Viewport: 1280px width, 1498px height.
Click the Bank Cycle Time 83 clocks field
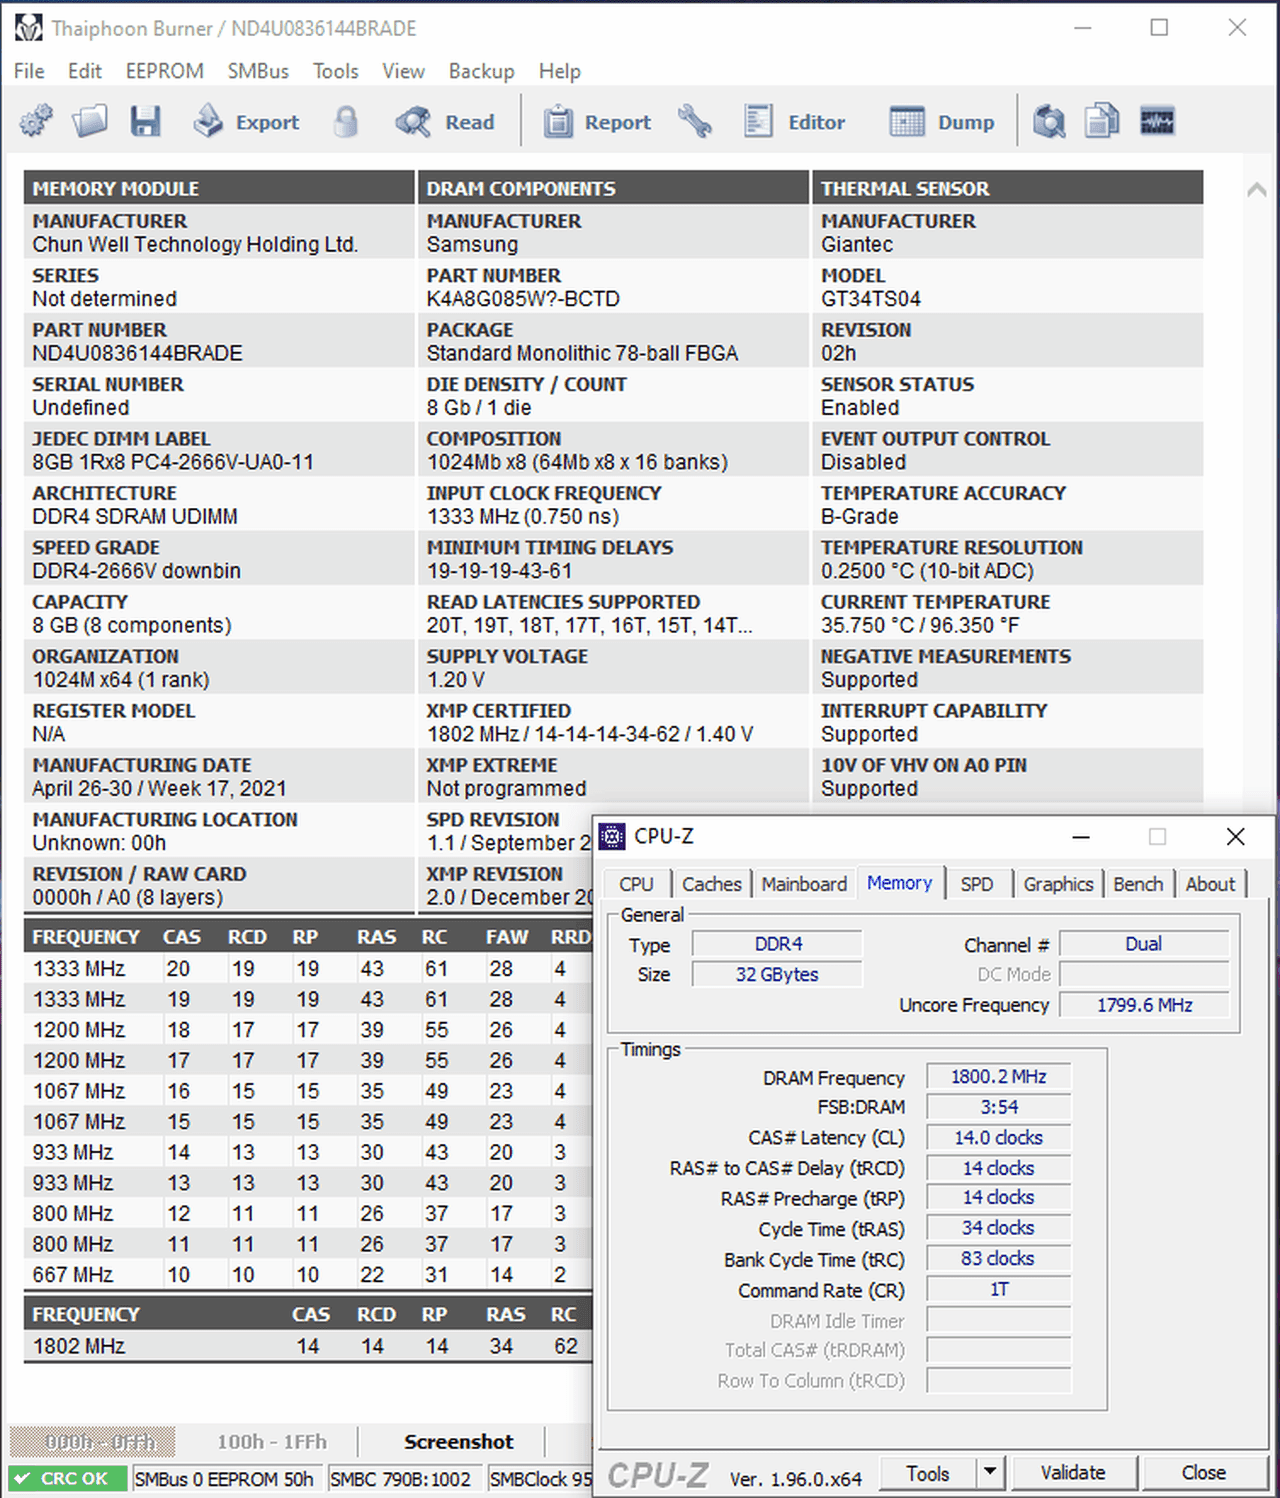998,1258
